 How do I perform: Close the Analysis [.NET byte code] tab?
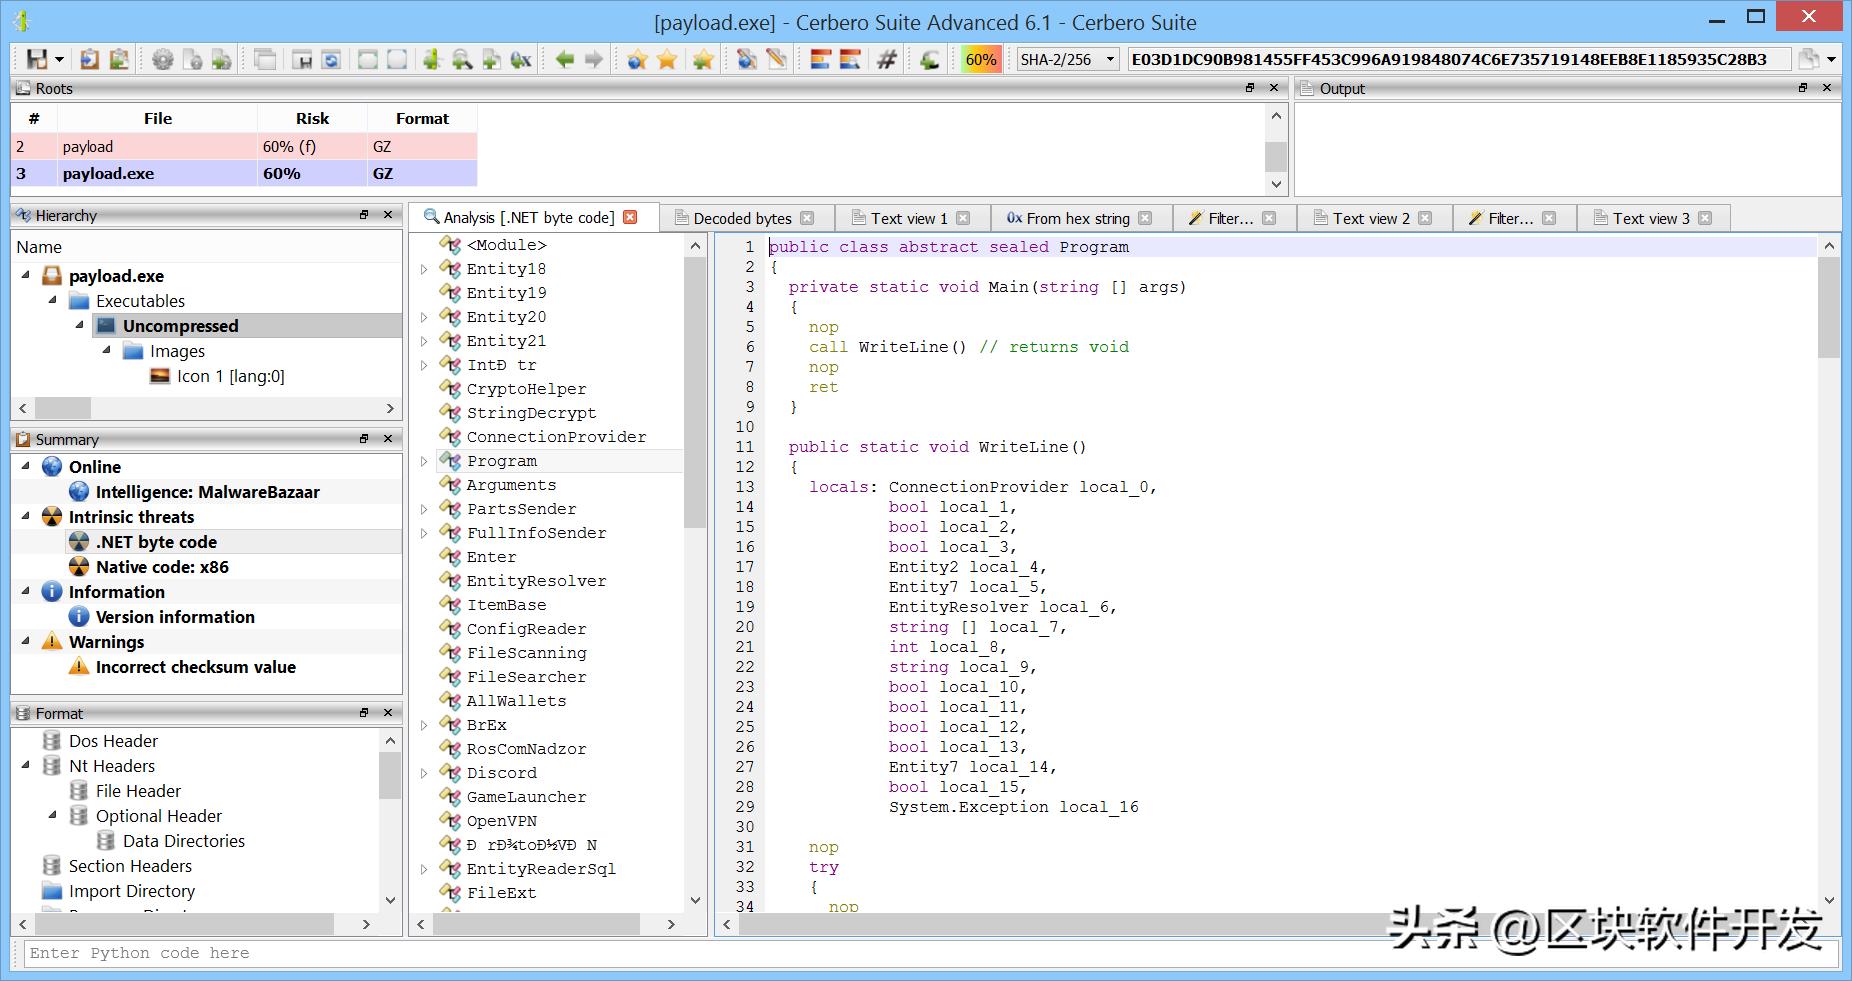point(630,217)
